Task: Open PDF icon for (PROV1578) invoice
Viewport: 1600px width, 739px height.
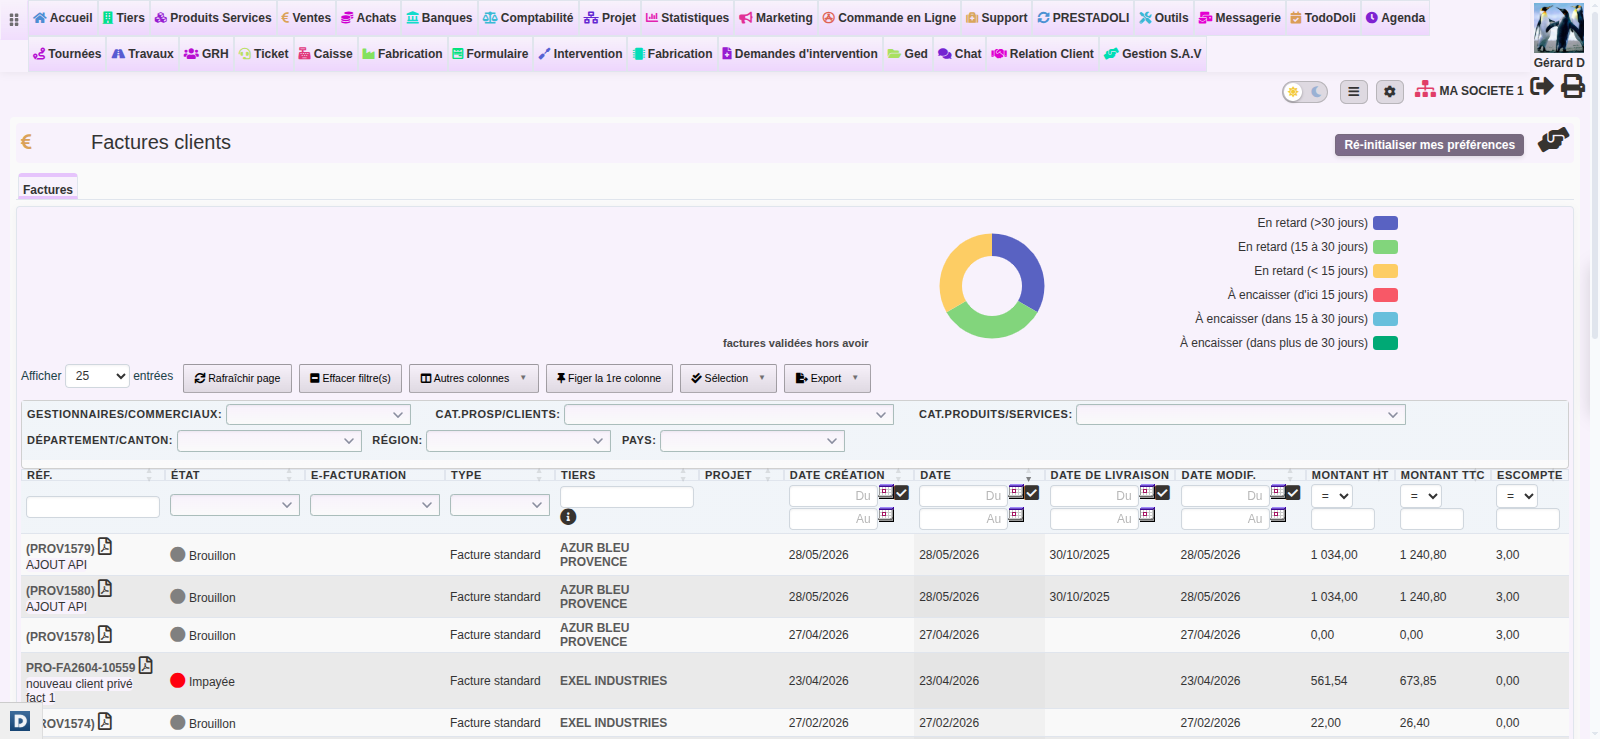Action: click(x=105, y=634)
